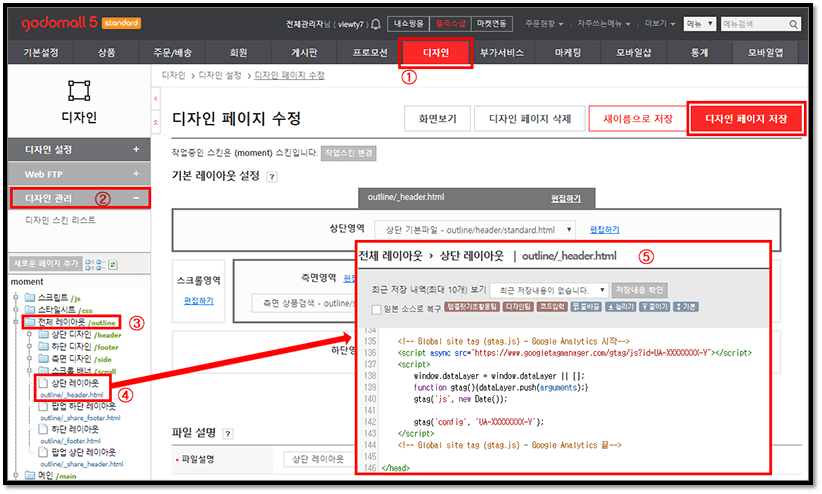Open the 프로모션 top menu

(x=370, y=52)
